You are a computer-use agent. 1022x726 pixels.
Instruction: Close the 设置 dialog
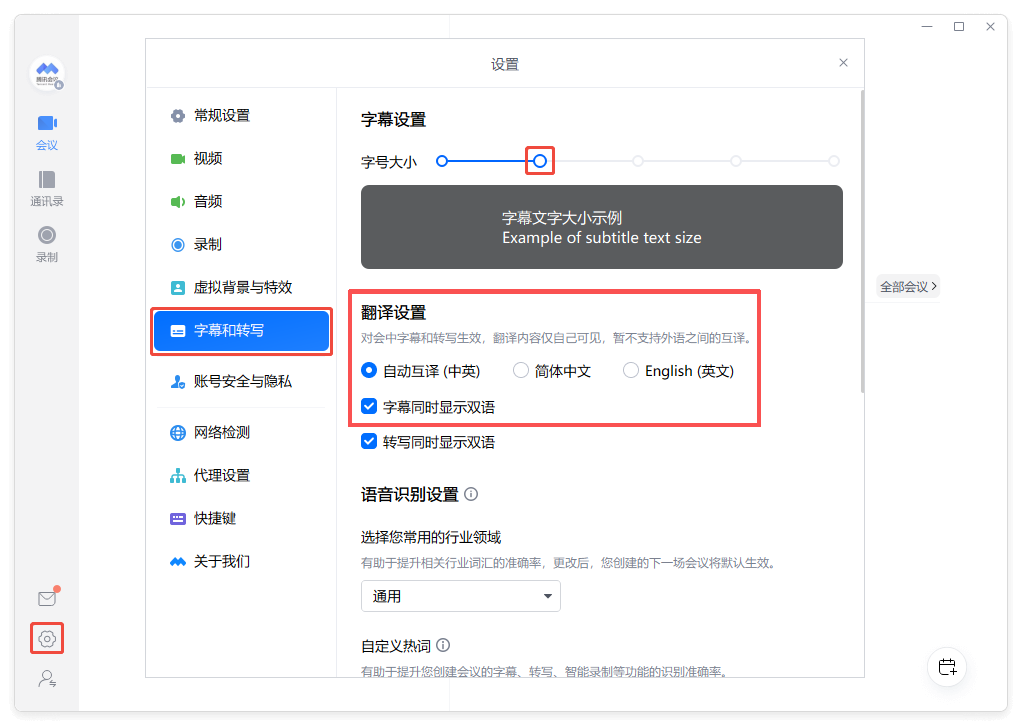pos(843,63)
